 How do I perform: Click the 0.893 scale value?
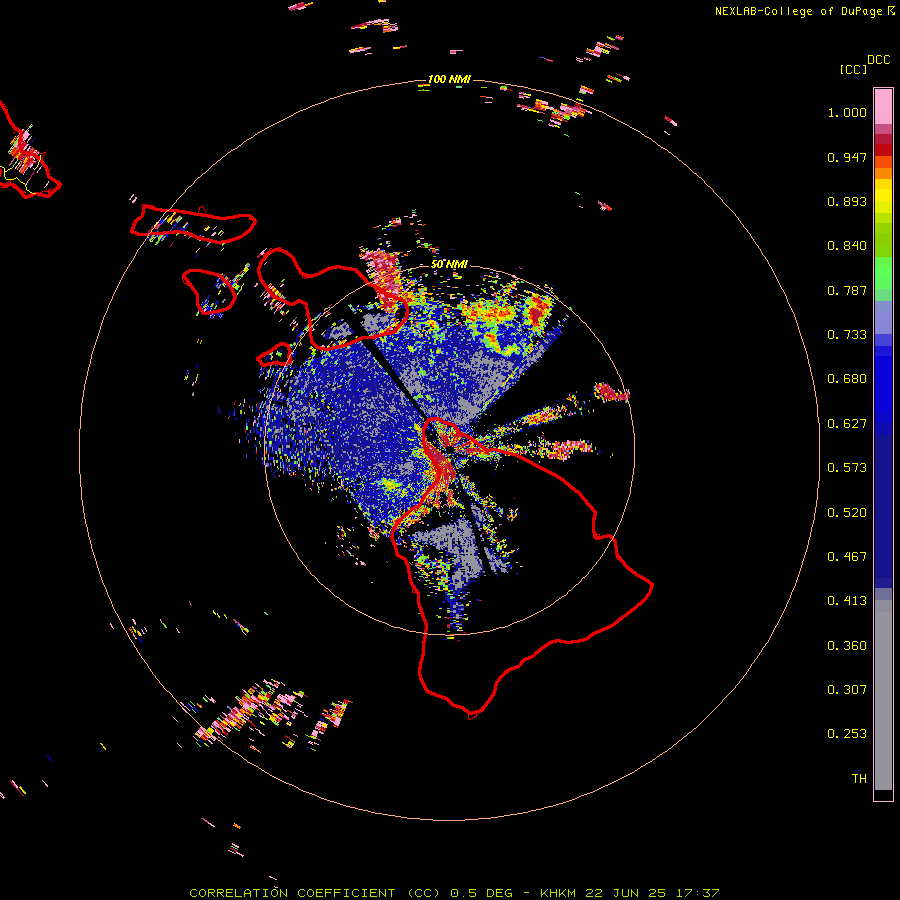point(847,201)
